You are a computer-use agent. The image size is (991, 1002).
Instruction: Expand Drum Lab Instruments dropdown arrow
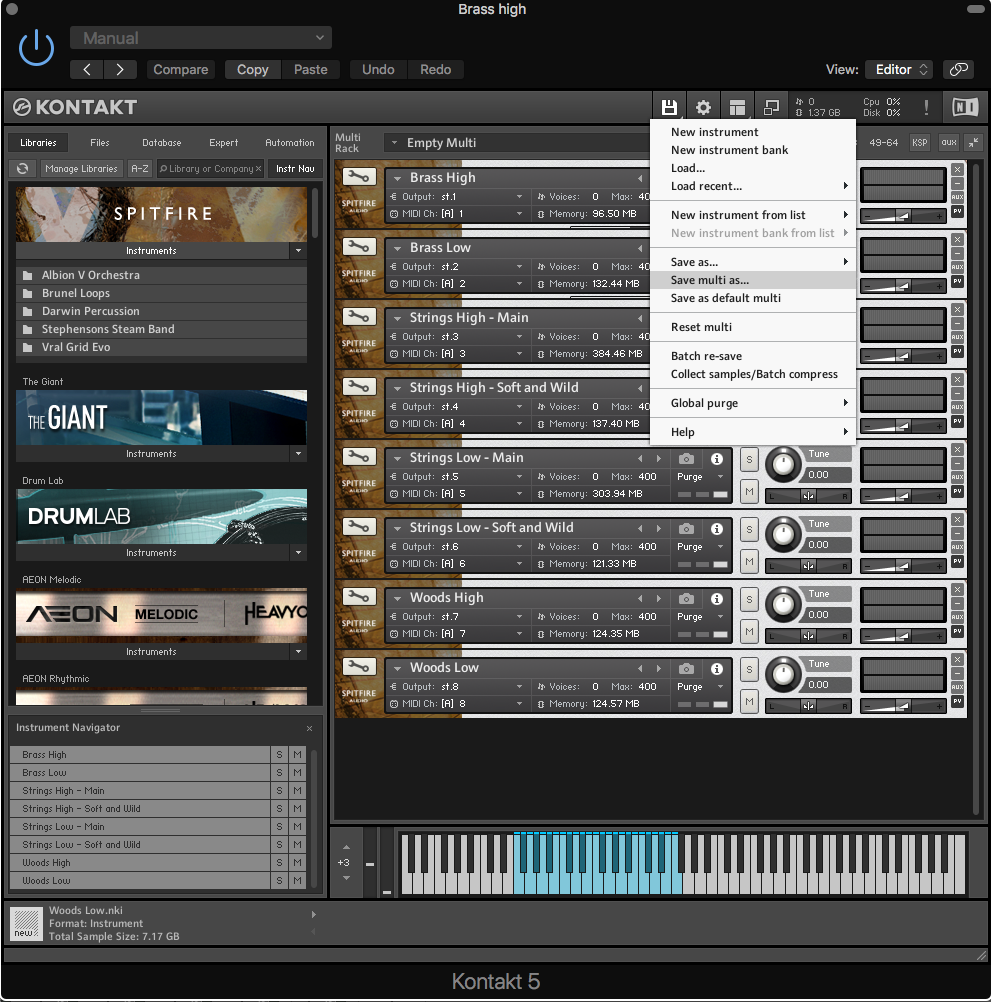(x=298, y=553)
